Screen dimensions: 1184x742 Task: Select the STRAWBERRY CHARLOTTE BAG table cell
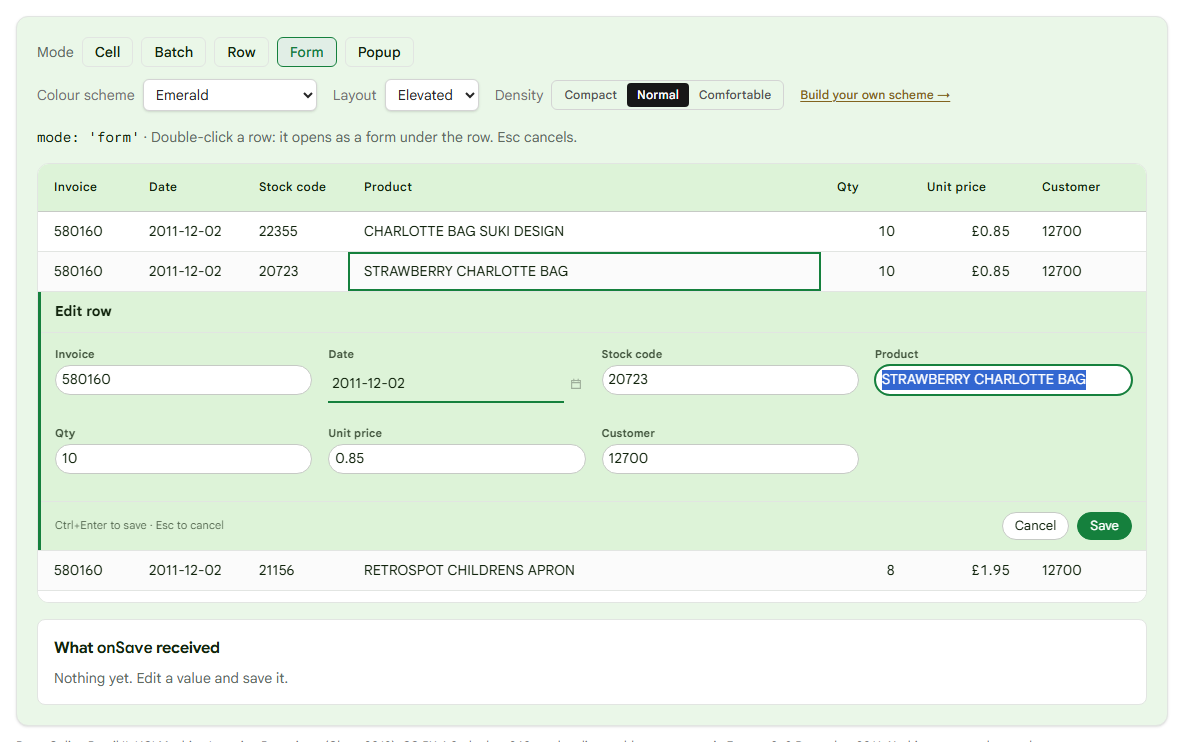pos(584,271)
